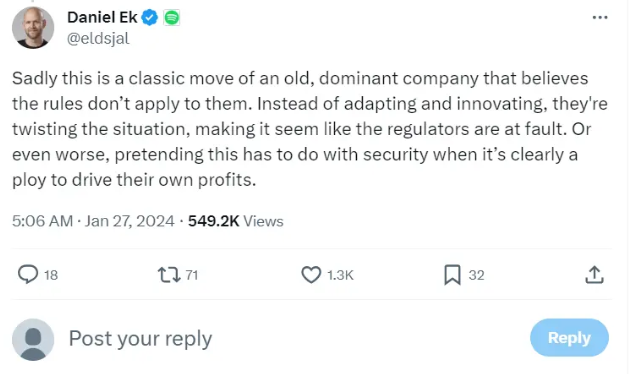Click the gray default user avatar
Image resolution: width=643 pixels, height=374 pixels.
pos(33,340)
